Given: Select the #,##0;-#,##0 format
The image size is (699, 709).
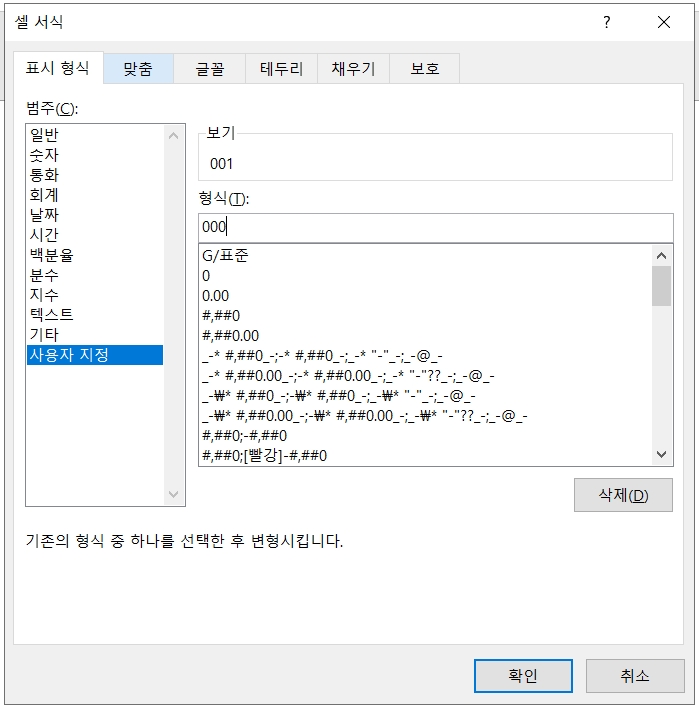Looking at the screenshot, I should click(425, 436).
